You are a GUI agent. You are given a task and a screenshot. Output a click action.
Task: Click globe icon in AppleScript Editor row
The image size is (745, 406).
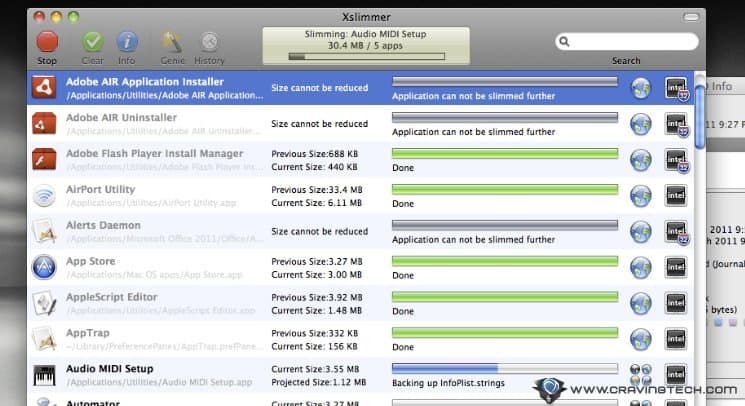(640, 304)
